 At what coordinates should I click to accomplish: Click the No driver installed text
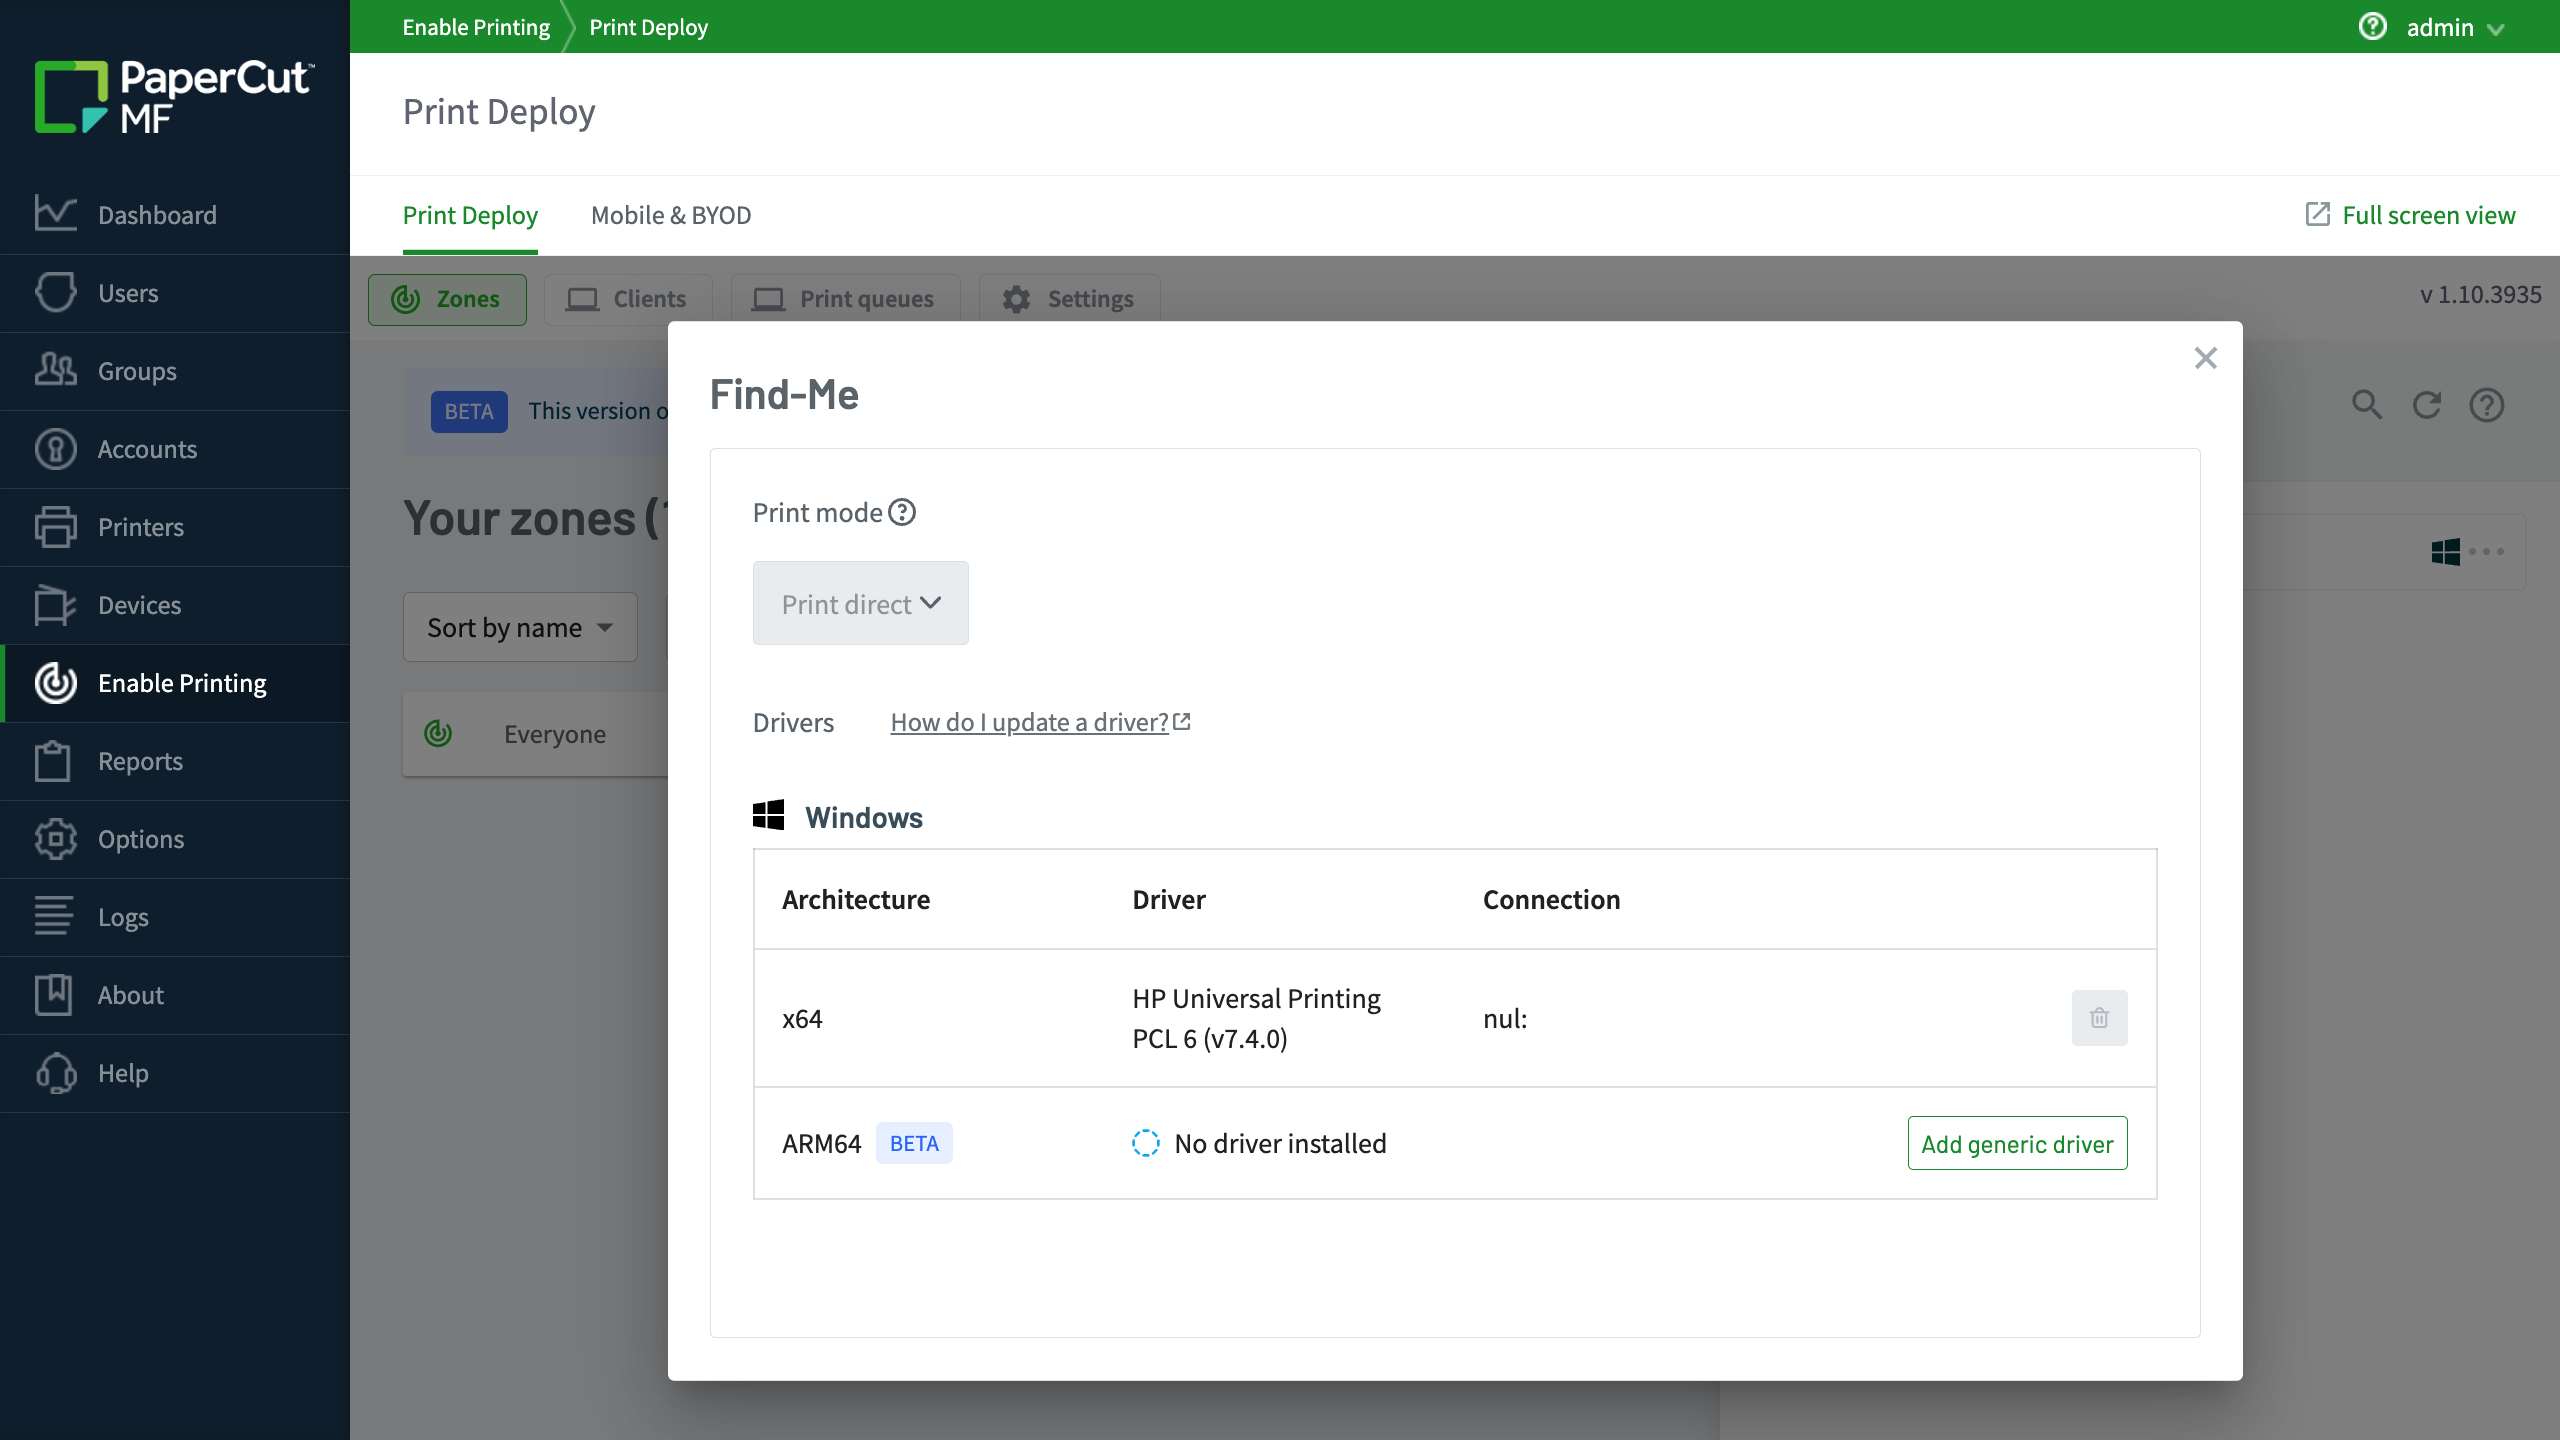(x=1280, y=1143)
